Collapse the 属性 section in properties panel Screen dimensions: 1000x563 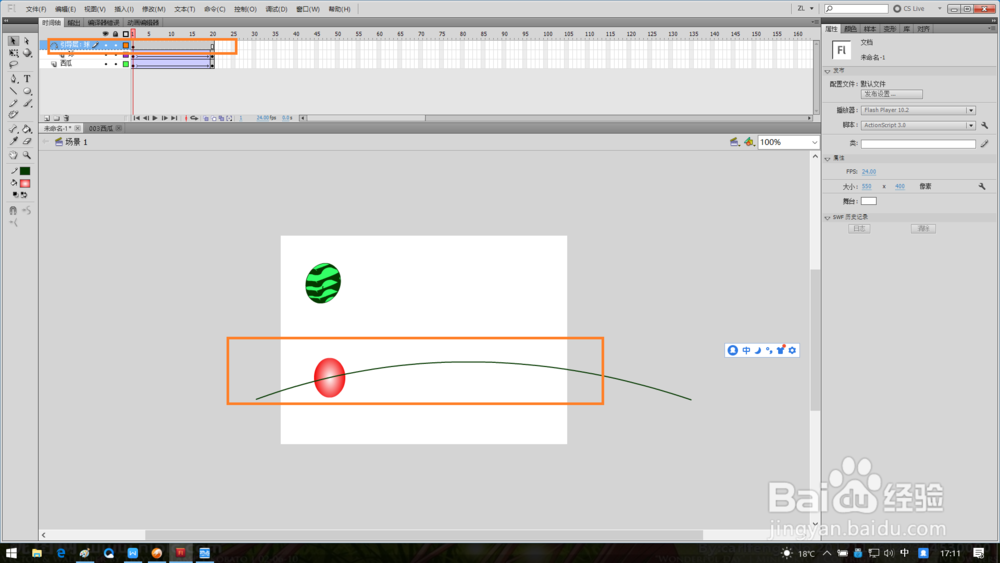(828, 159)
